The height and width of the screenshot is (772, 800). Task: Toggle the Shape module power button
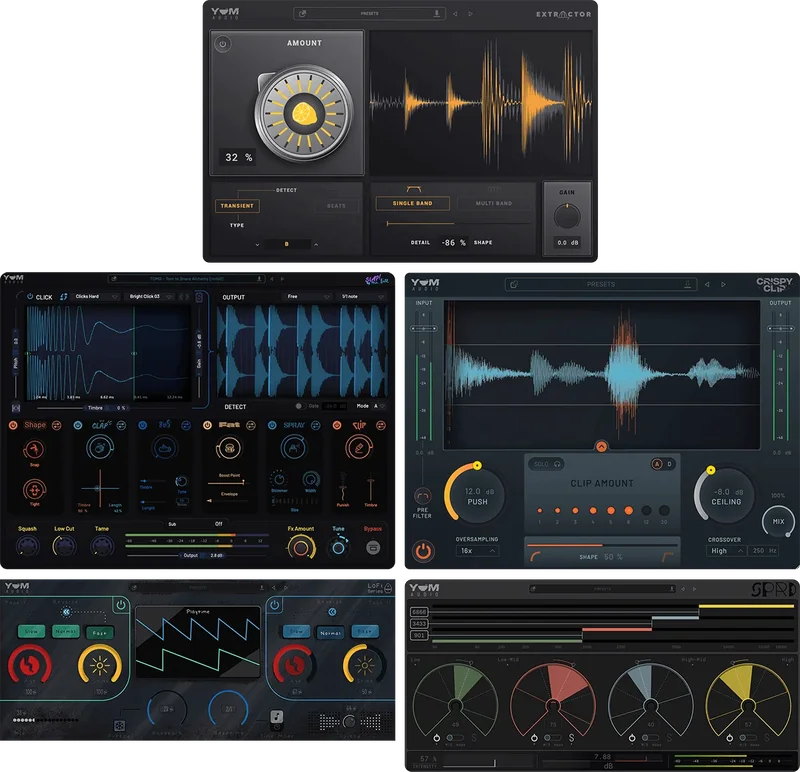coord(13,425)
